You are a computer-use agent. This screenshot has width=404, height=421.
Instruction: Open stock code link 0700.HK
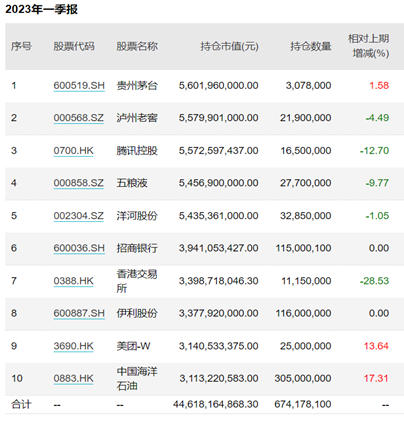coord(74,151)
